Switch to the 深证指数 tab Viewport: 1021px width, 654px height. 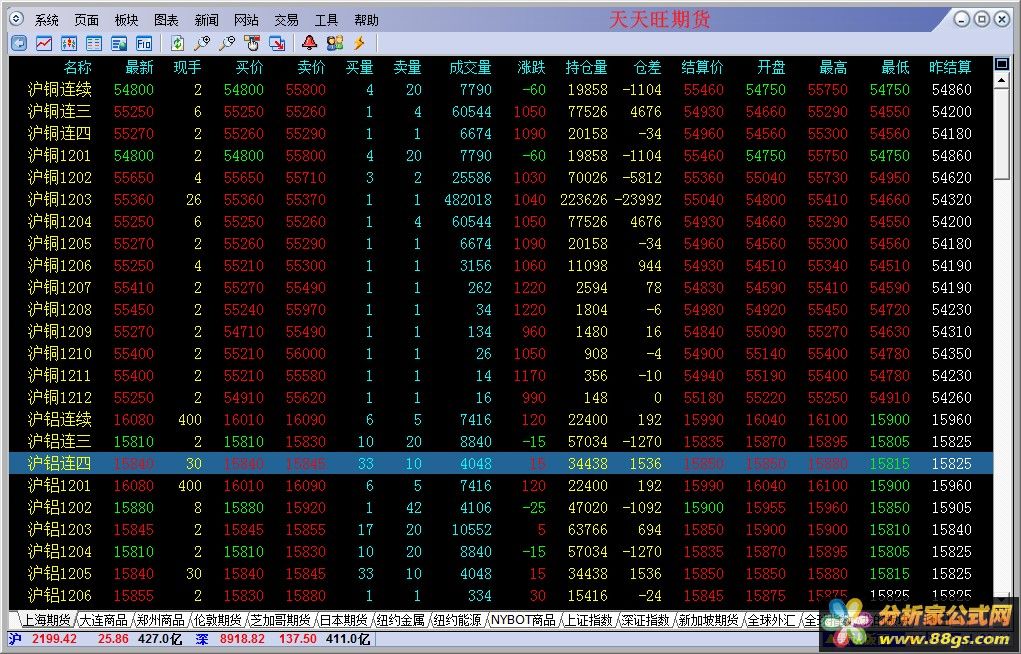click(645, 620)
